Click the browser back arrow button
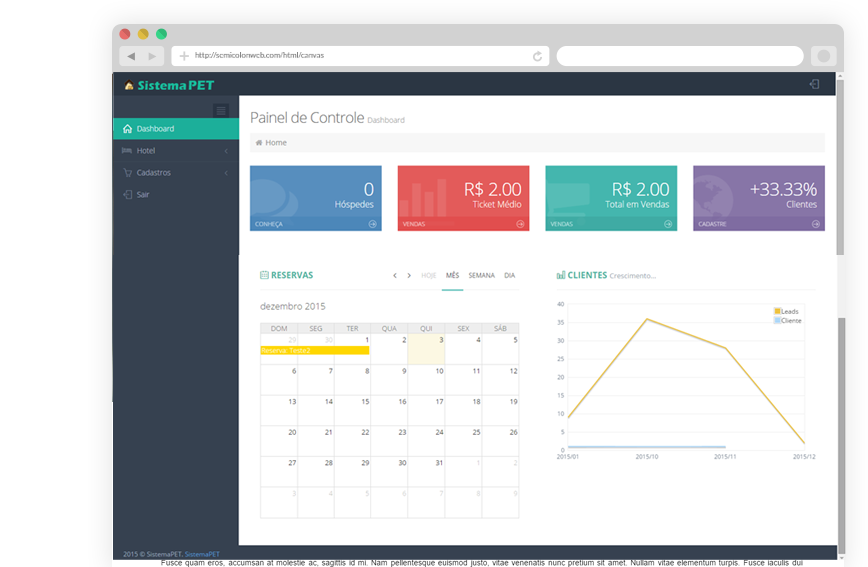The height and width of the screenshot is (567, 868). tap(131, 56)
